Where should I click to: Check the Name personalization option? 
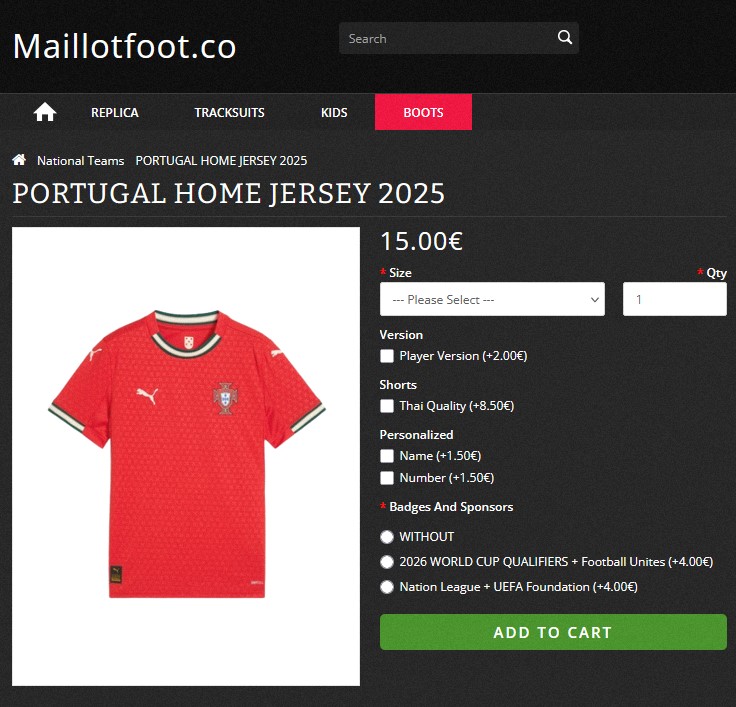click(387, 456)
